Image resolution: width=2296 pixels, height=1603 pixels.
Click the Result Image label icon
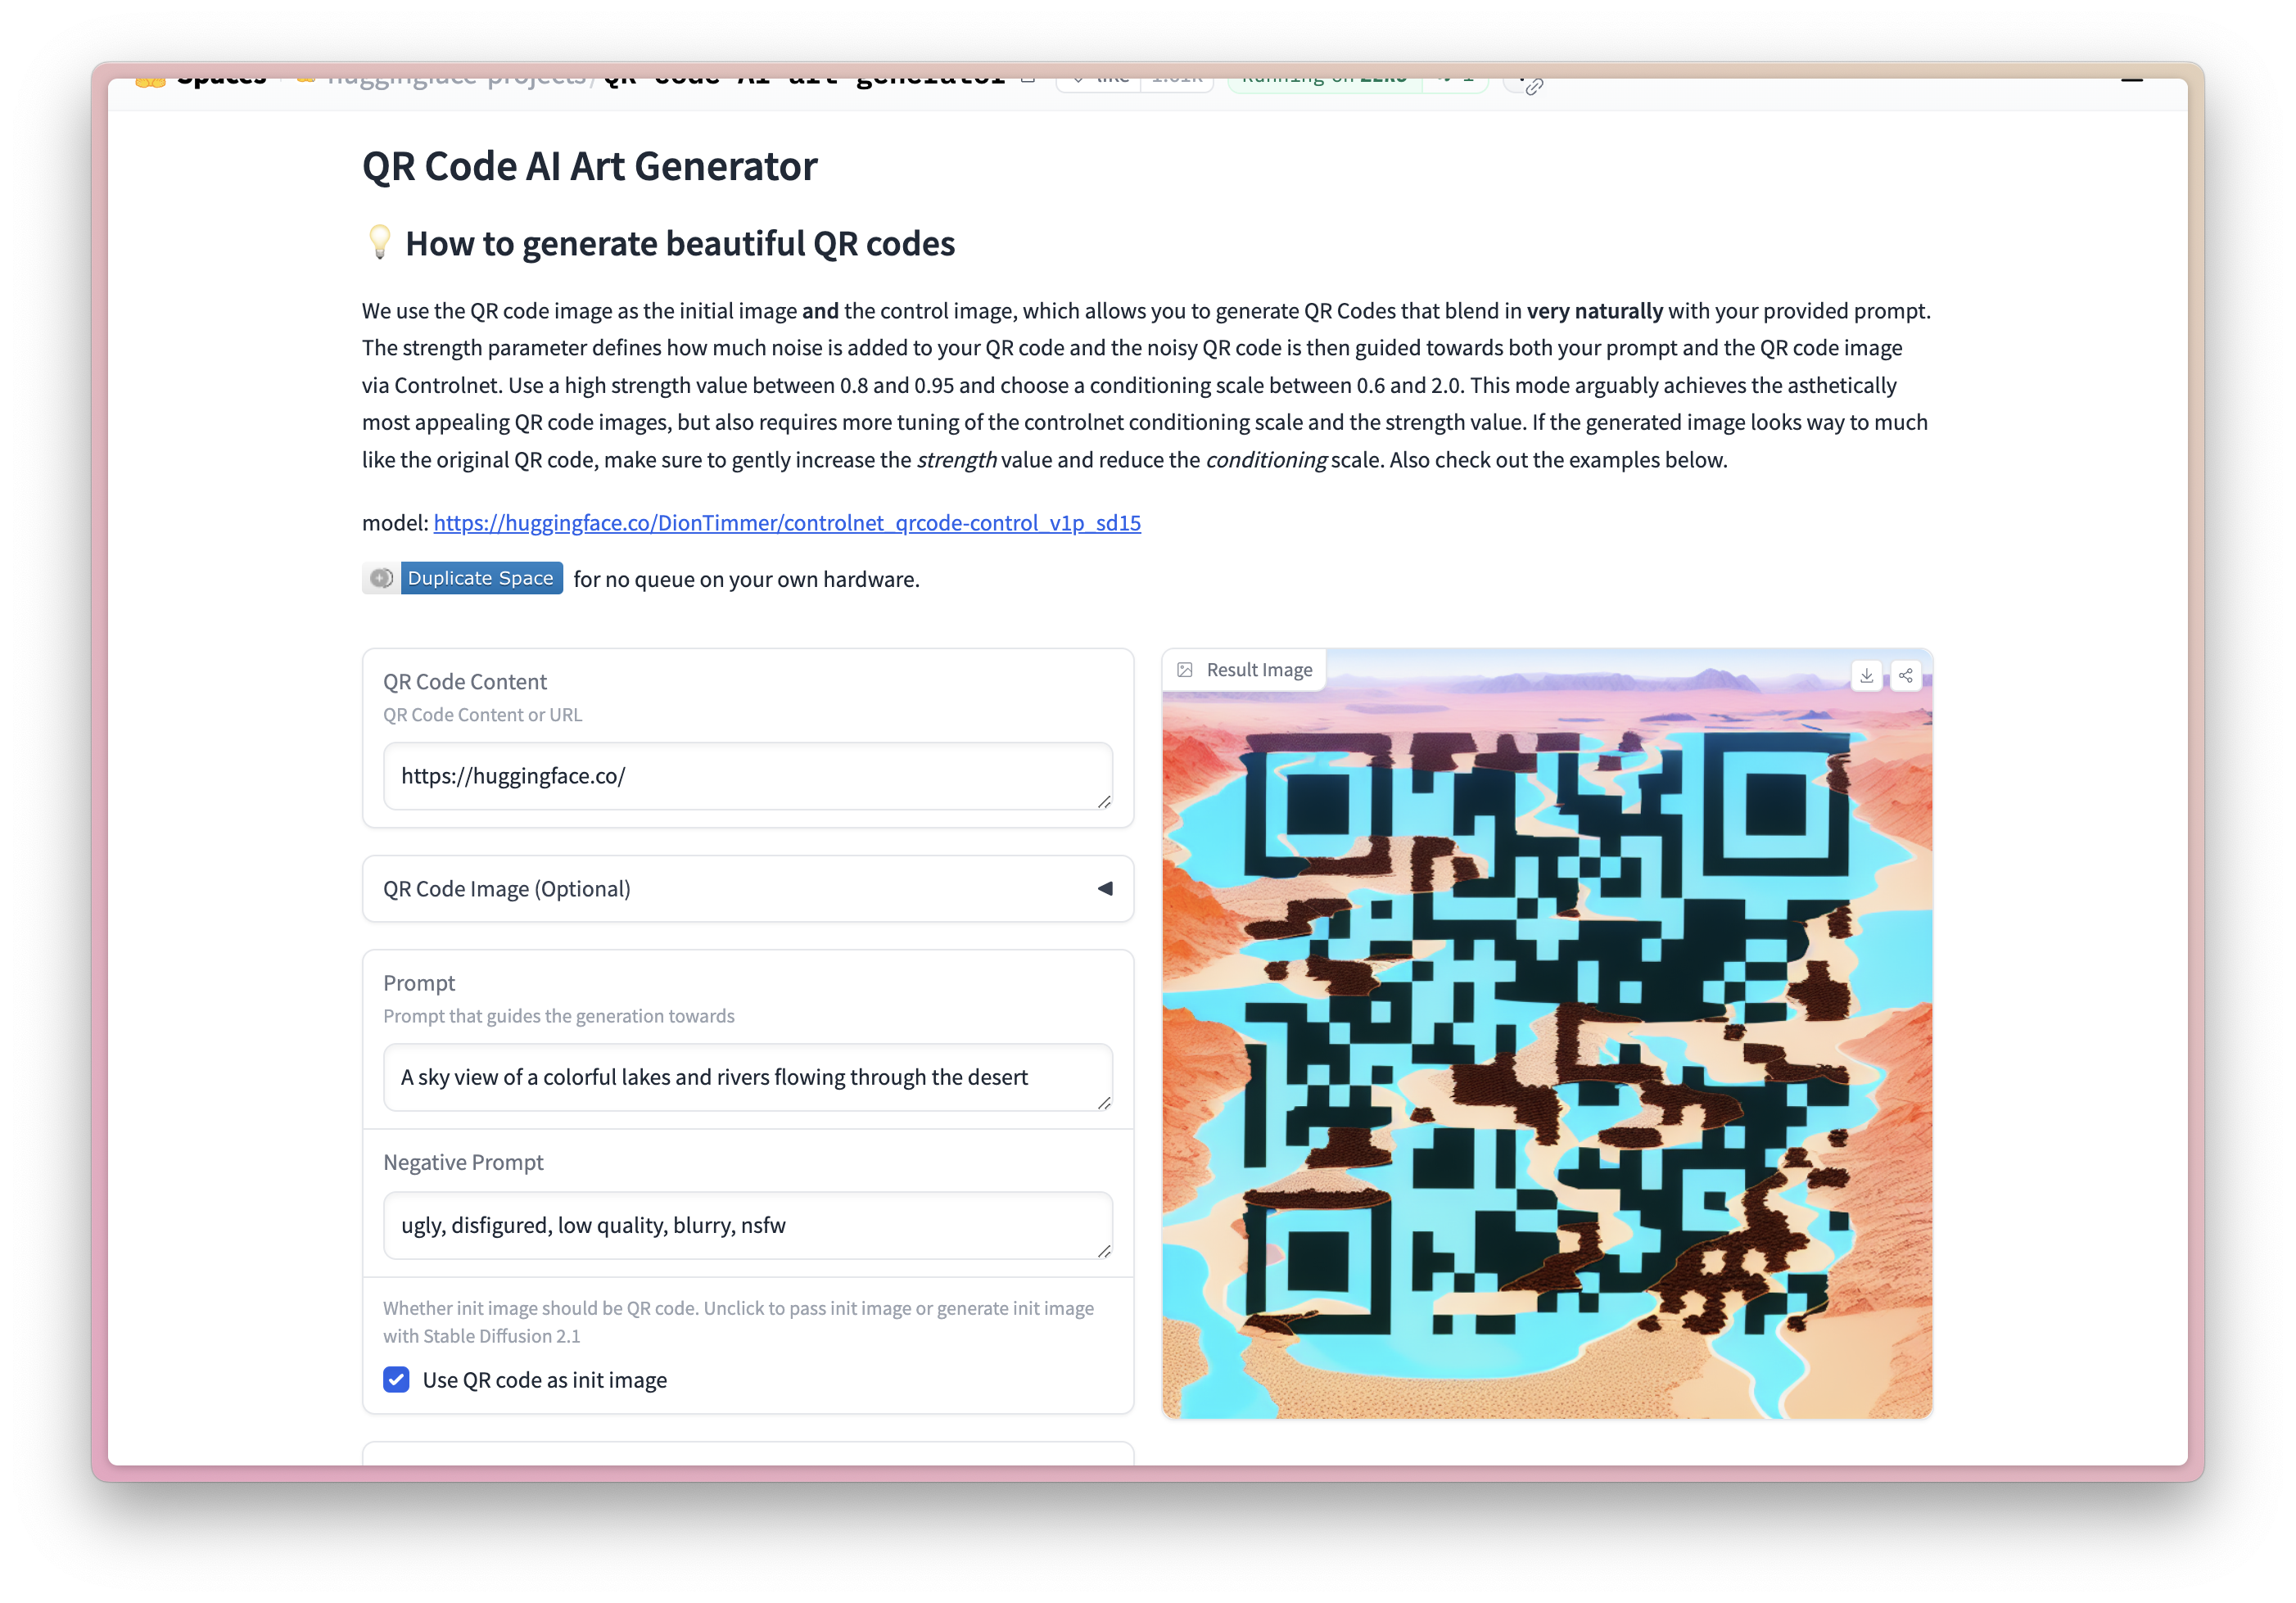[1186, 668]
